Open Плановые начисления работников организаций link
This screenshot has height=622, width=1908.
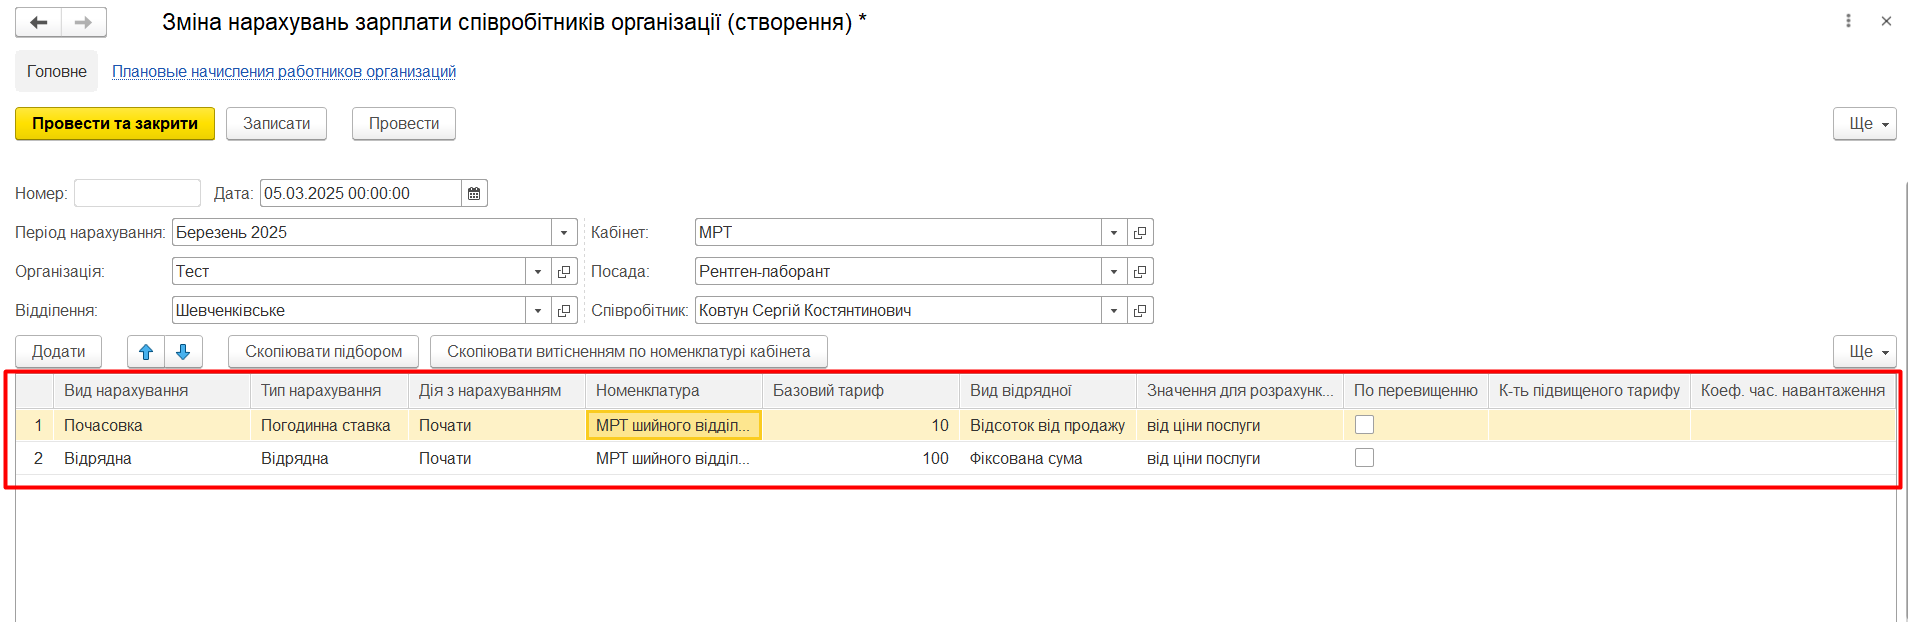click(284, 72)
